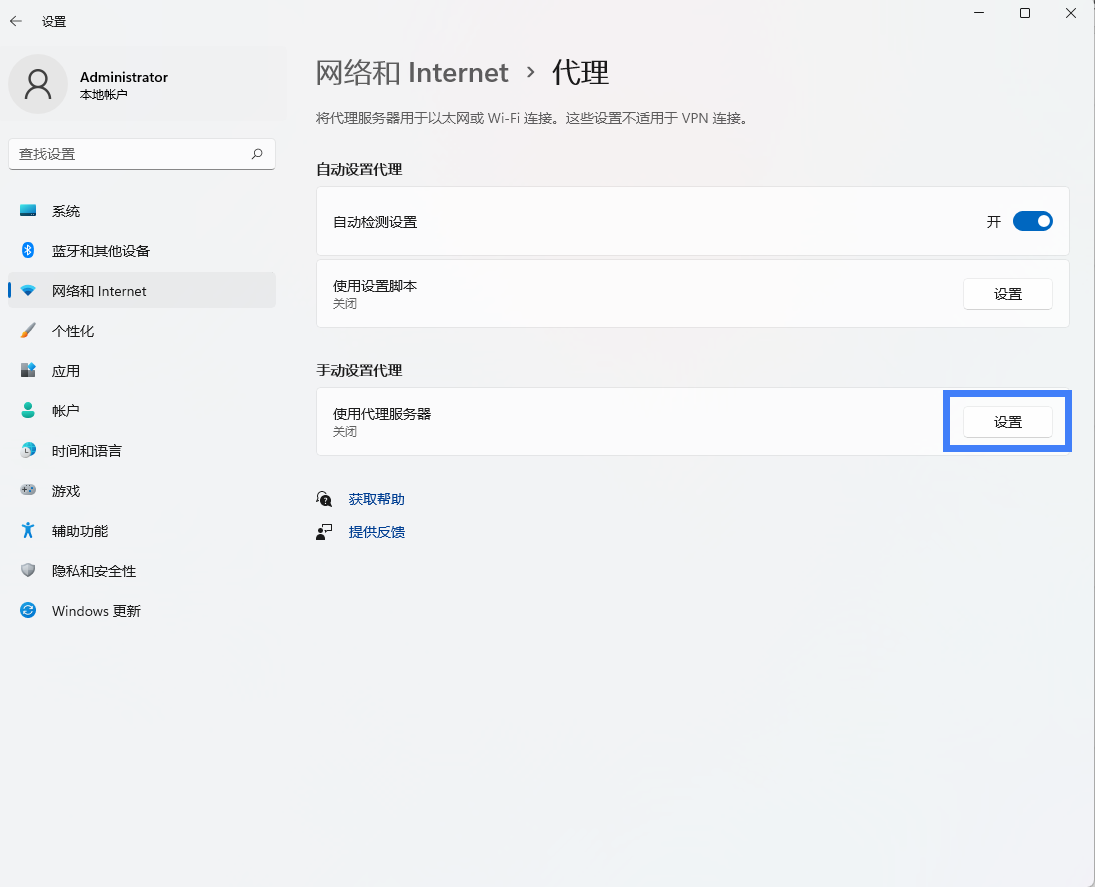This screenshot has height=887, width=1095.
Task: Click the 本地帐户 label under Administrator
Action: coord(103,94)
